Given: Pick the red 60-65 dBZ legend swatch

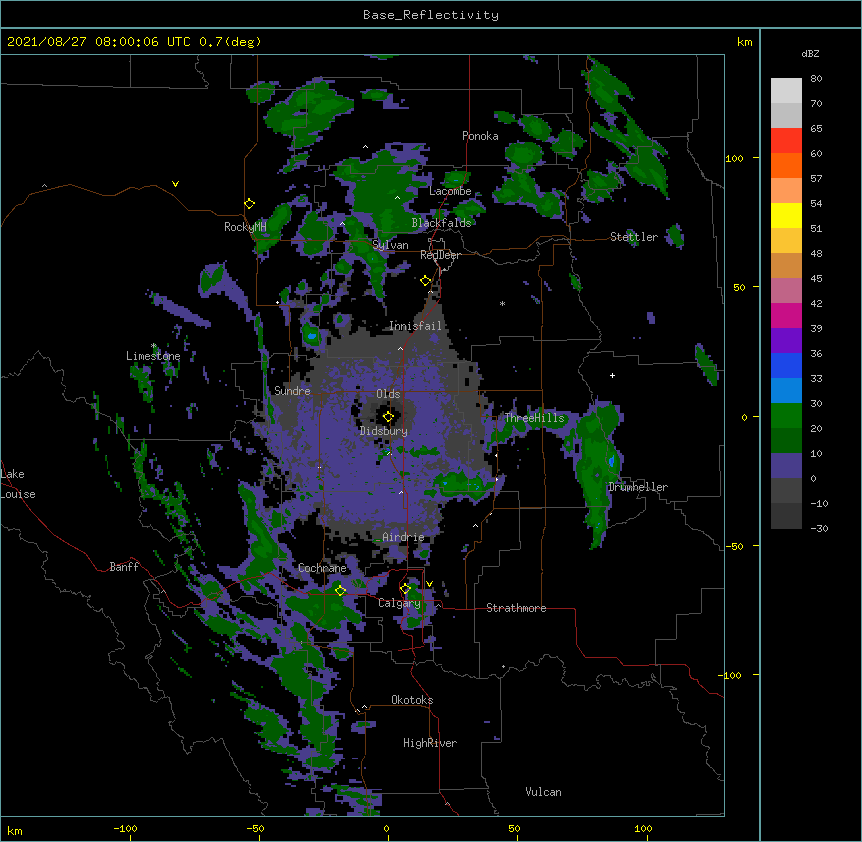Looking at the screenshot, I should pyautogui.click(x=786, y=141).
